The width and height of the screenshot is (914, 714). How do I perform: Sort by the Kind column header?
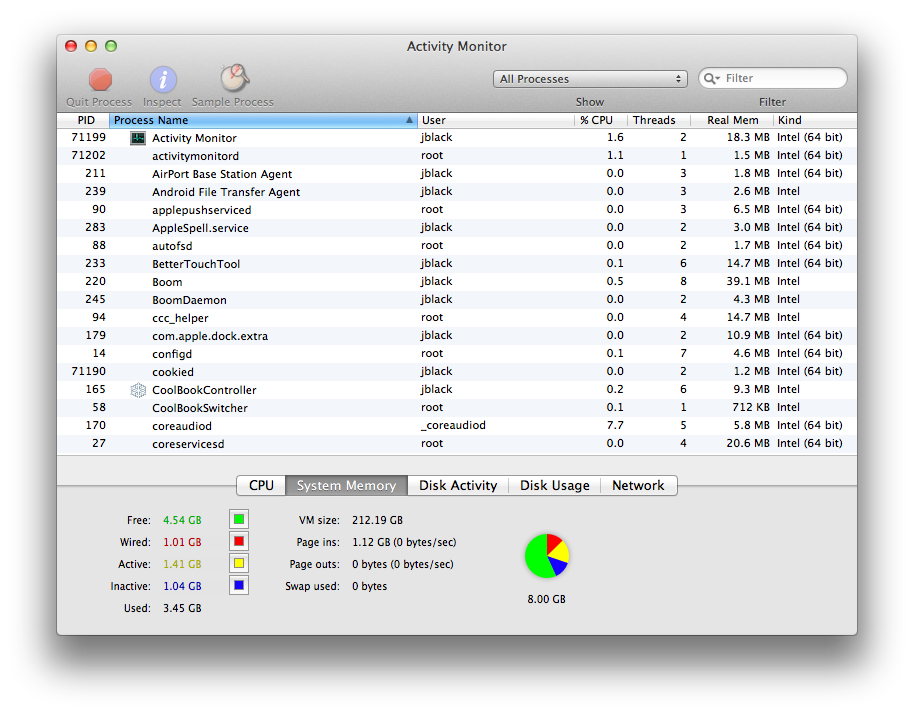coord(815,120)
